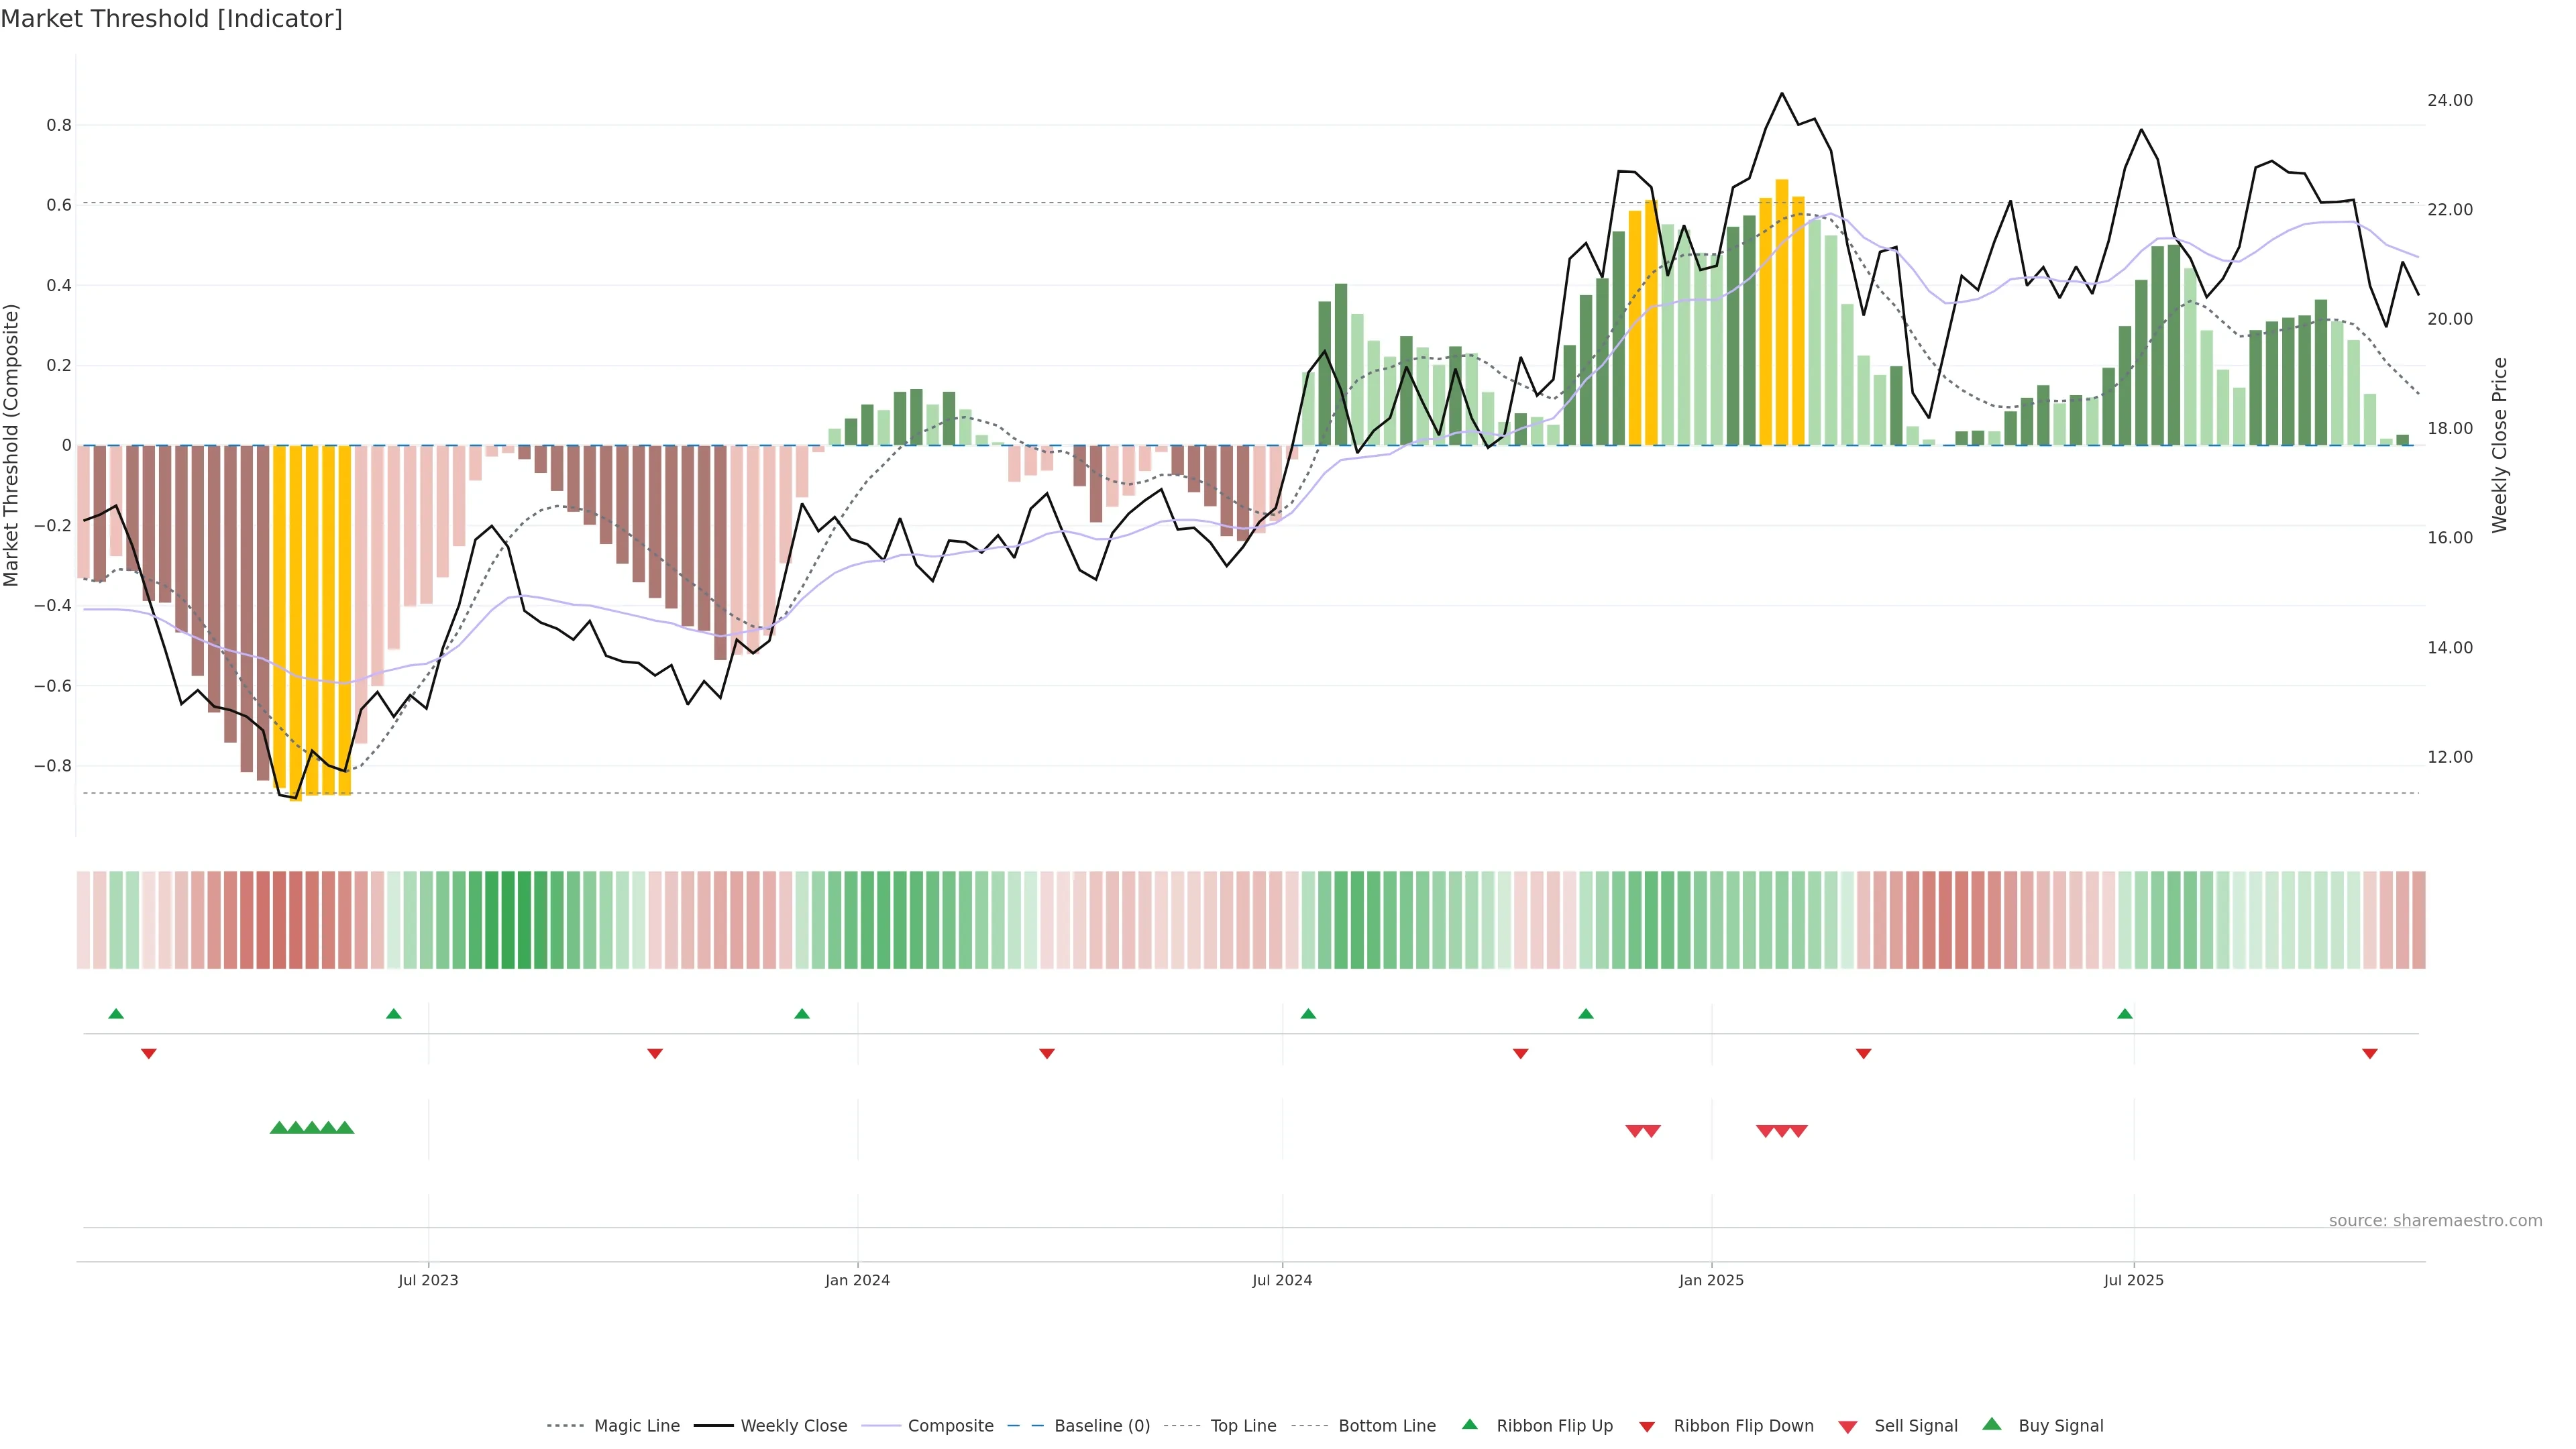The height and width of the screenshot is (1449, 2576).
Task: Click the Market Threshold [Indicator] chart title
Action: tap(171, 19)
